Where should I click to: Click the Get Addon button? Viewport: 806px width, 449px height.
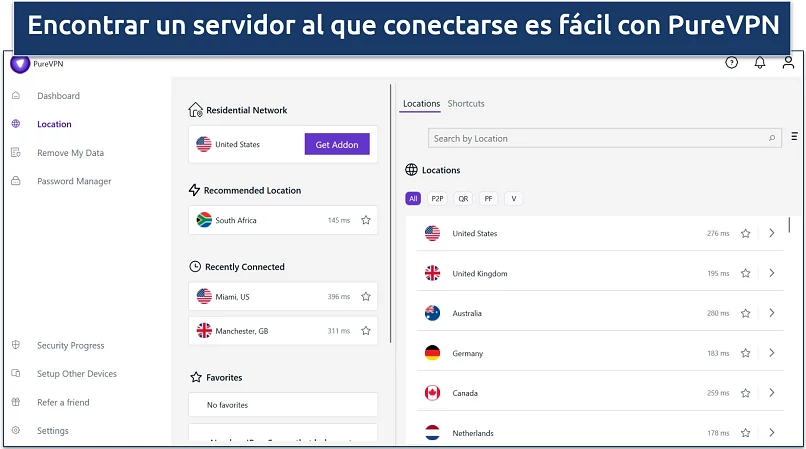pyautogui.click(x=337, y=145)
